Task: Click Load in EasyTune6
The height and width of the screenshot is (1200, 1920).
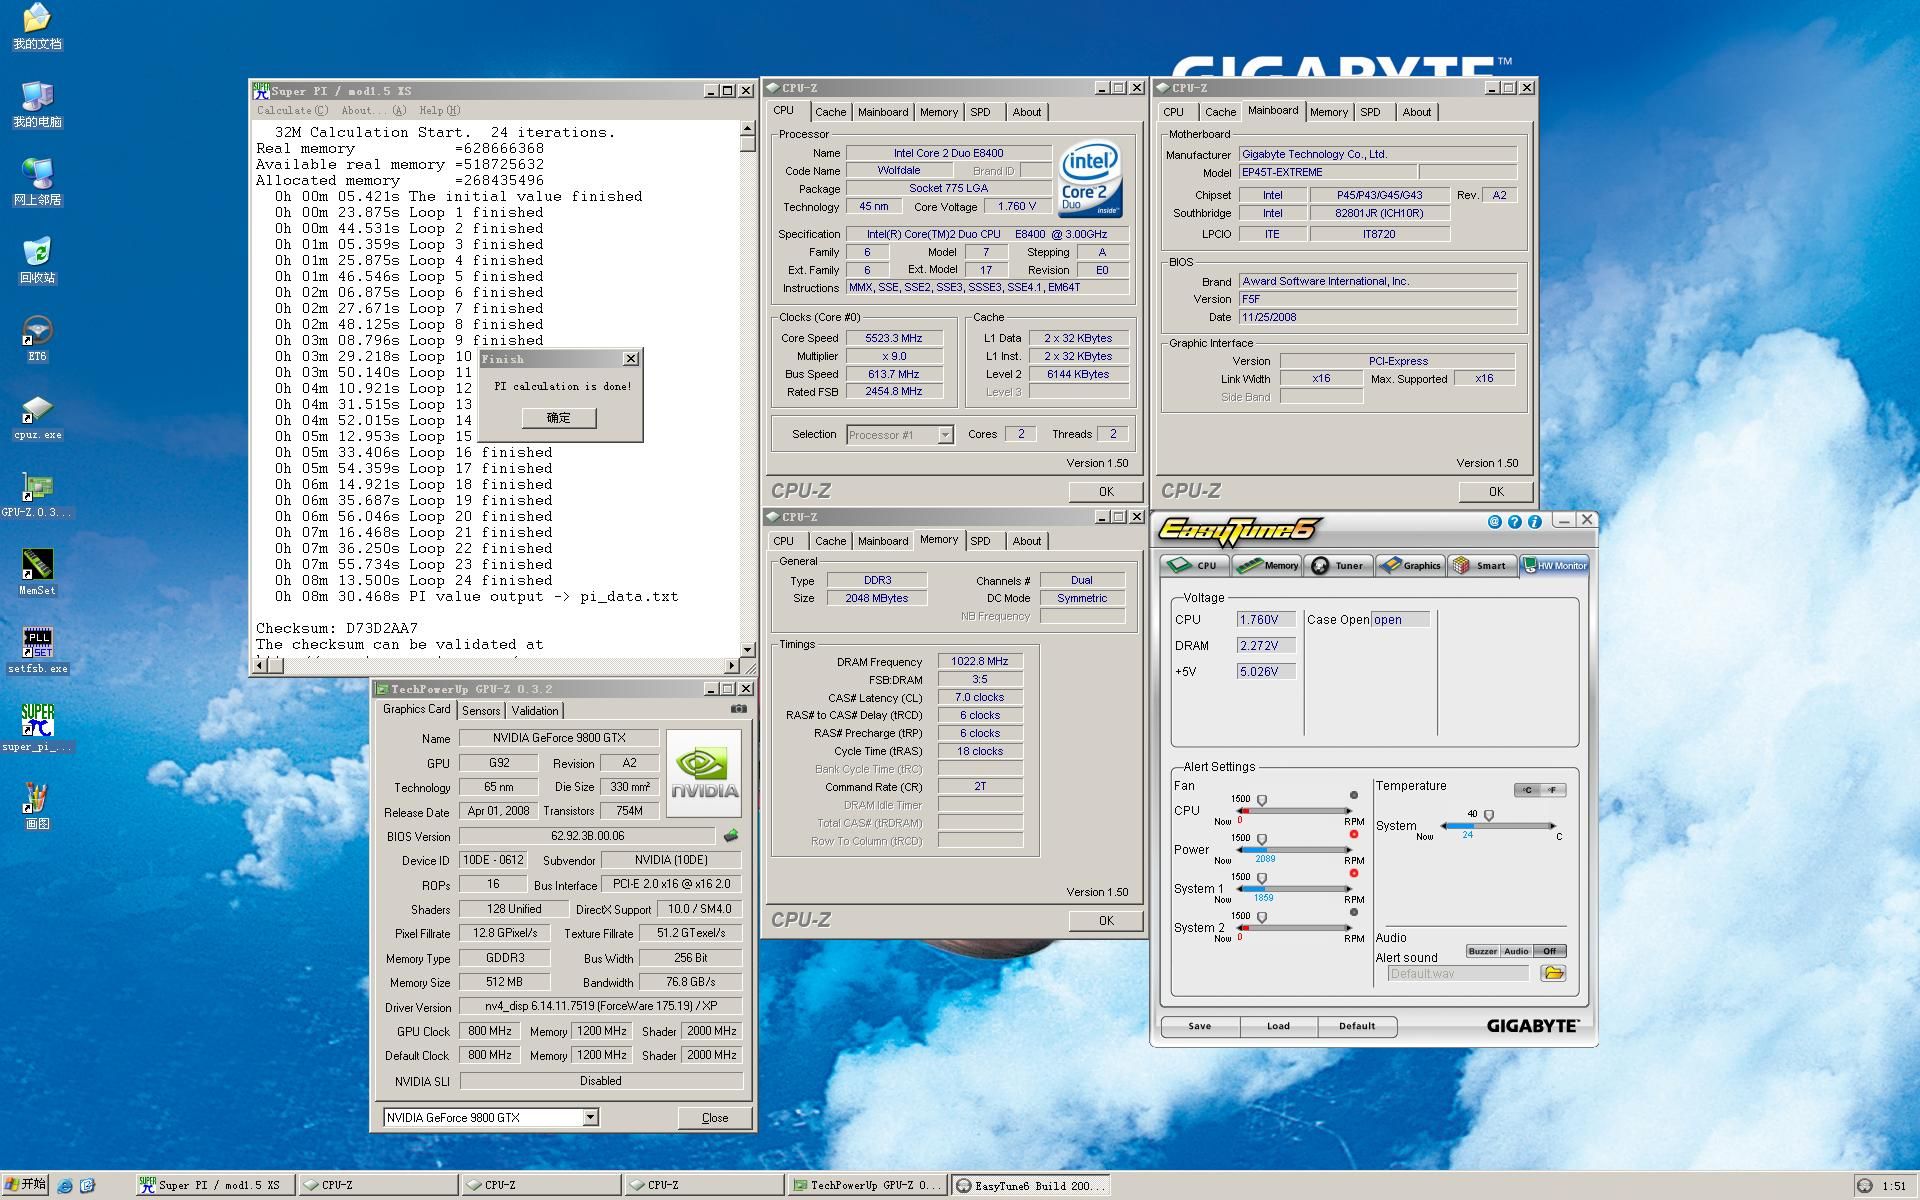Action: (x=1278, y=1026)
